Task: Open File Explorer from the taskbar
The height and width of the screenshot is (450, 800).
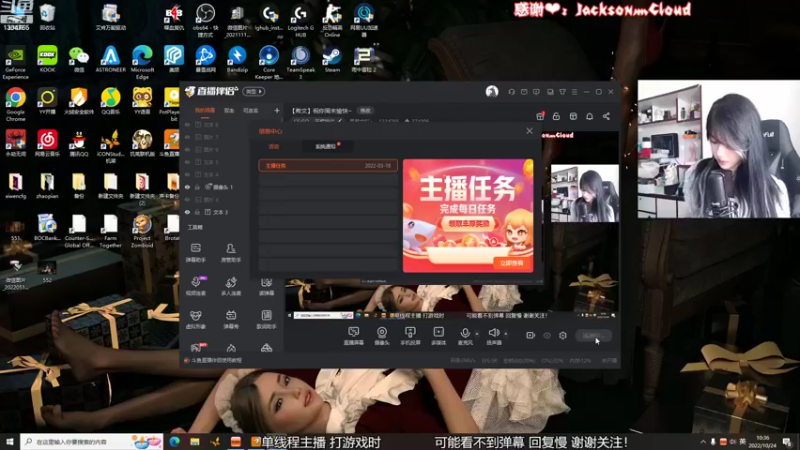Action: coord(195,441)
